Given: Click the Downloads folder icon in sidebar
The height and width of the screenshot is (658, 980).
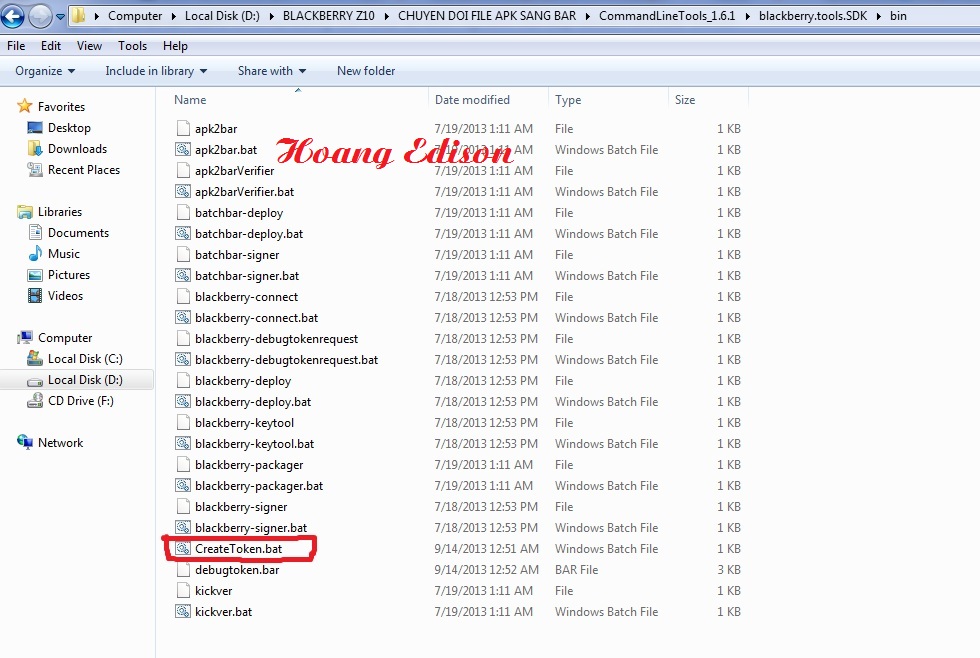Looking at the screenshot, I should (35, 149).
